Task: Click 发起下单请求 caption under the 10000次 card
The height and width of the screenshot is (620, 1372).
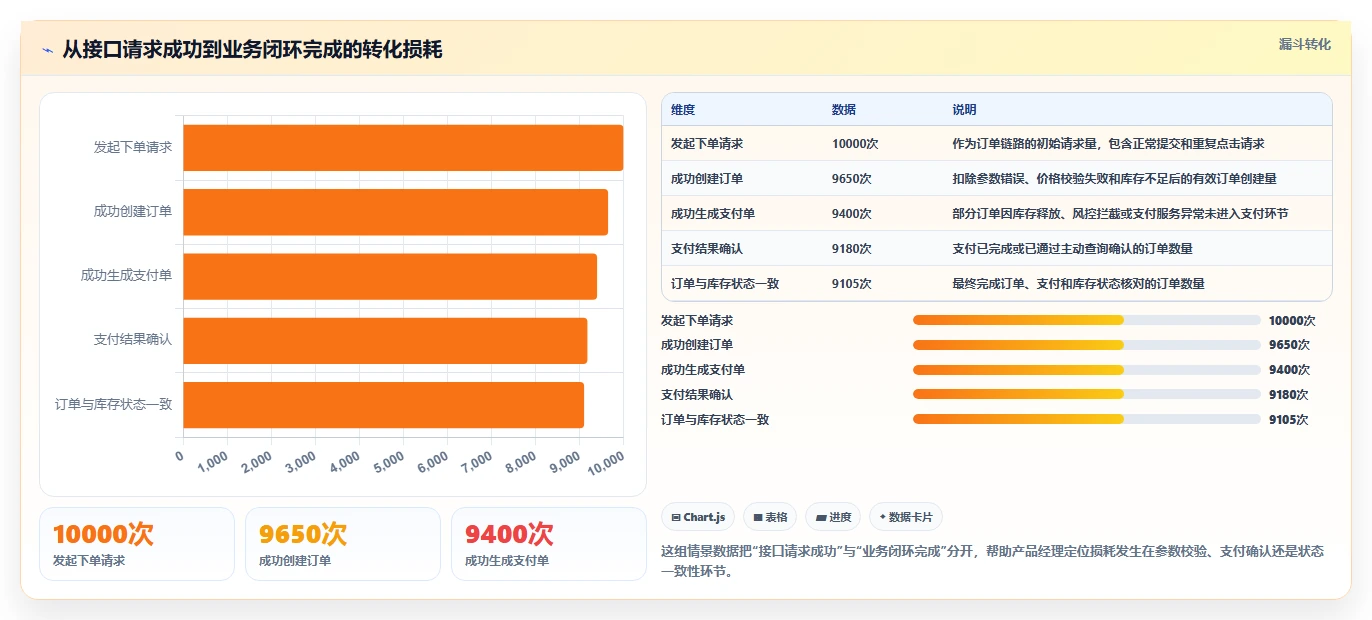Action: point(89,561)
